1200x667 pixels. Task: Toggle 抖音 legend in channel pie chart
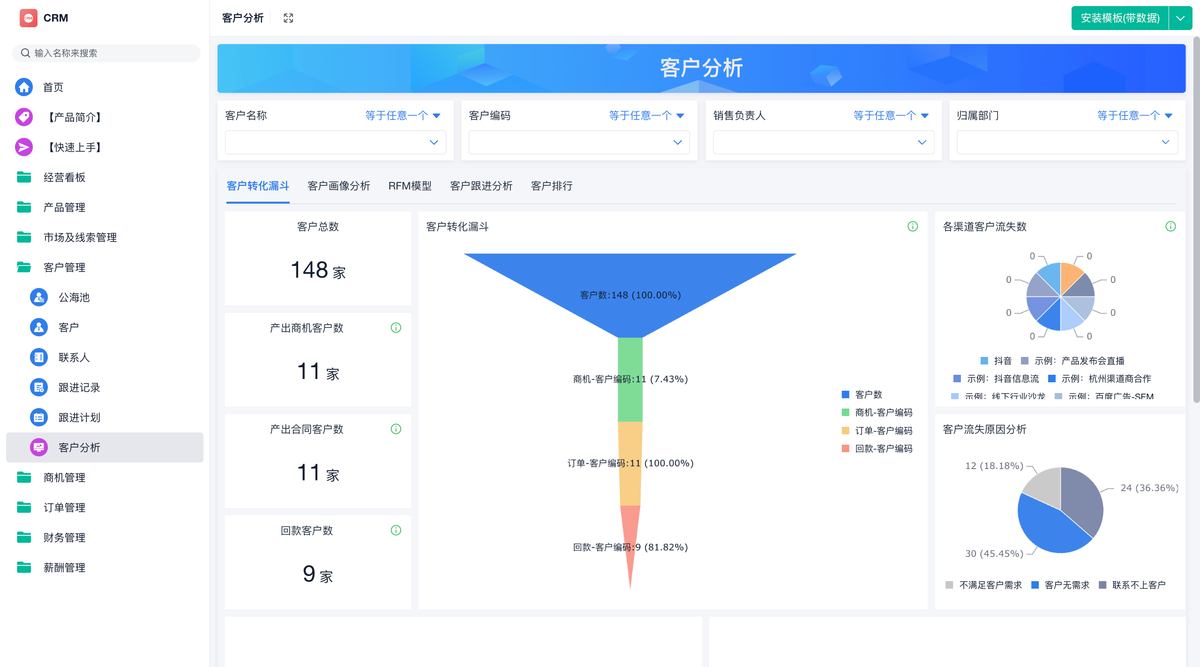(996, 361)
